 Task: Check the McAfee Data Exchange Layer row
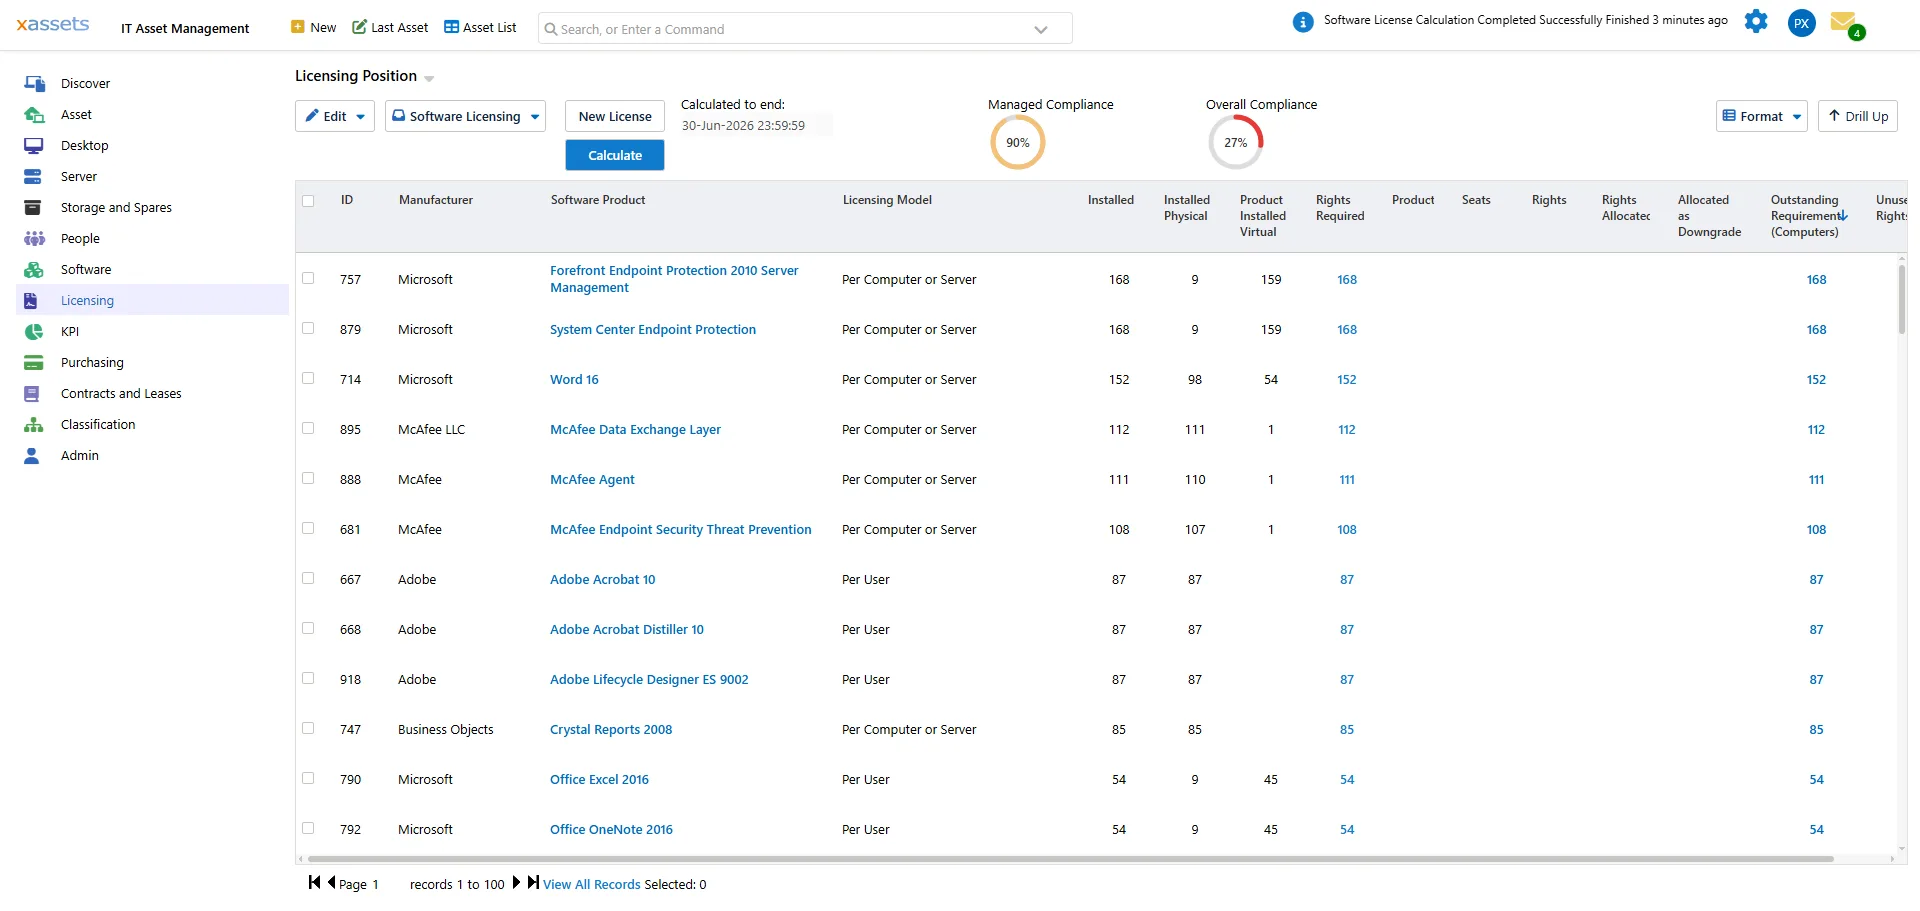[308, 429]
